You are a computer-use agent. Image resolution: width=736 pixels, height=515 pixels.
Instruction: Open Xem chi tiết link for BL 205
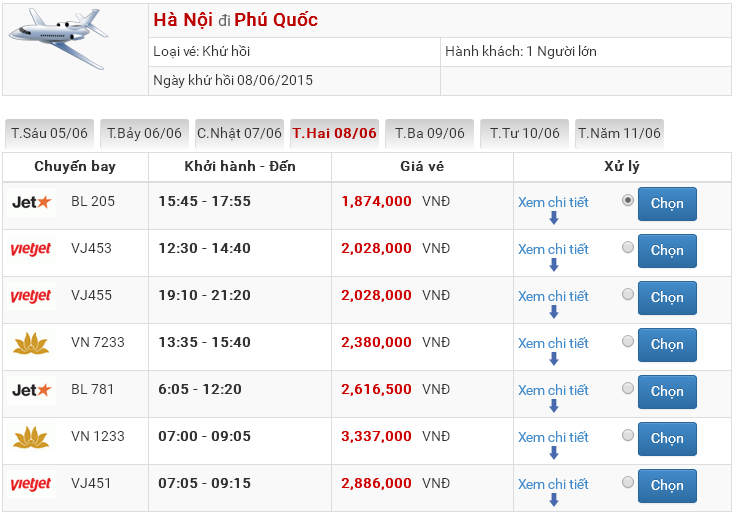tap(553, 202)
